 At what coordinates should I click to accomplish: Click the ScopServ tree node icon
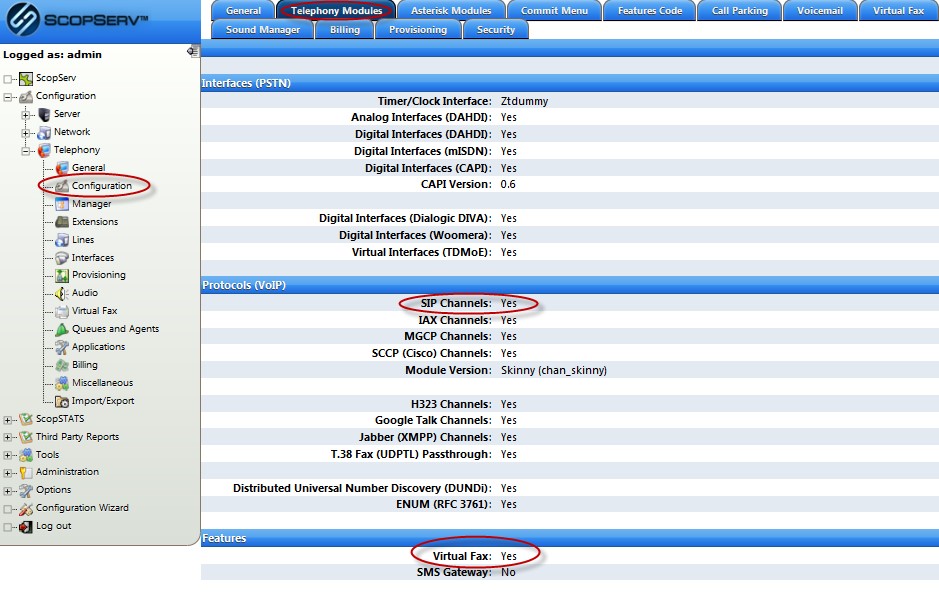point(26,78)
